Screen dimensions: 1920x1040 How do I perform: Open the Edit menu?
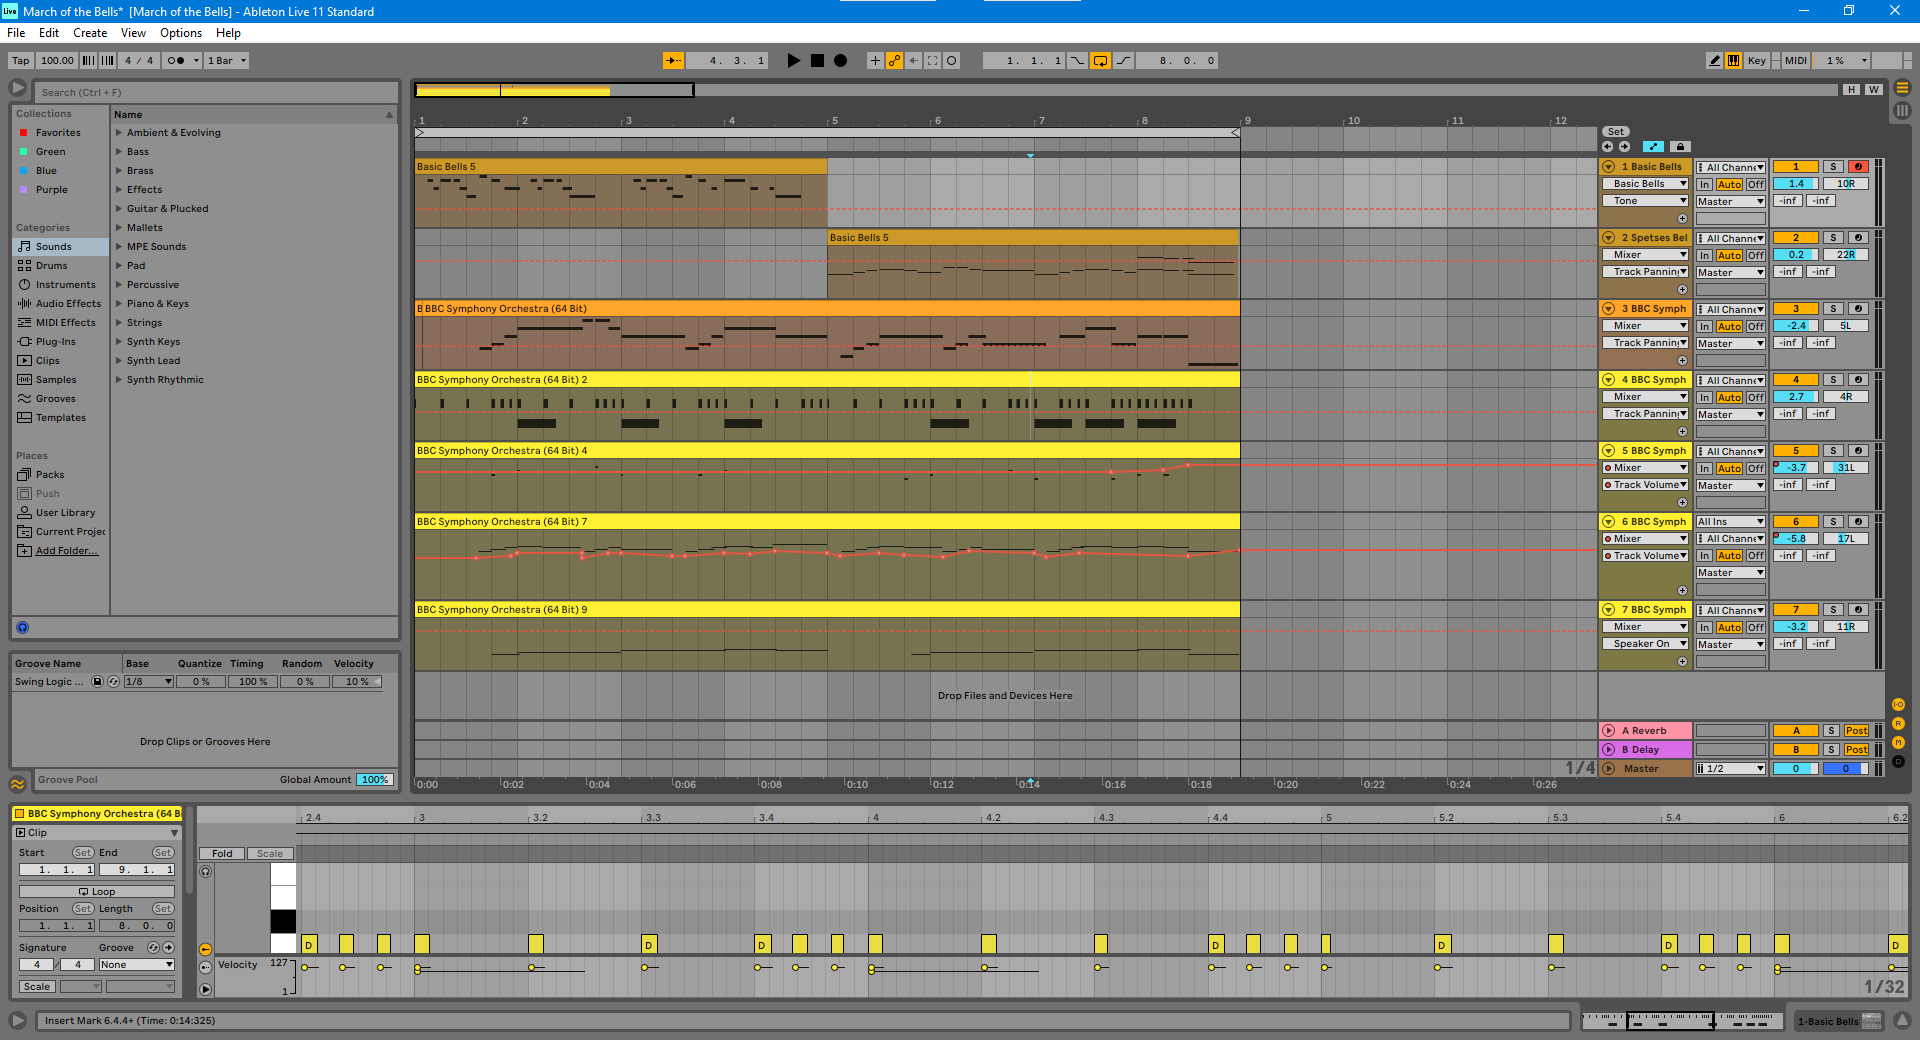pyautogui.click(x=49, y=33)
